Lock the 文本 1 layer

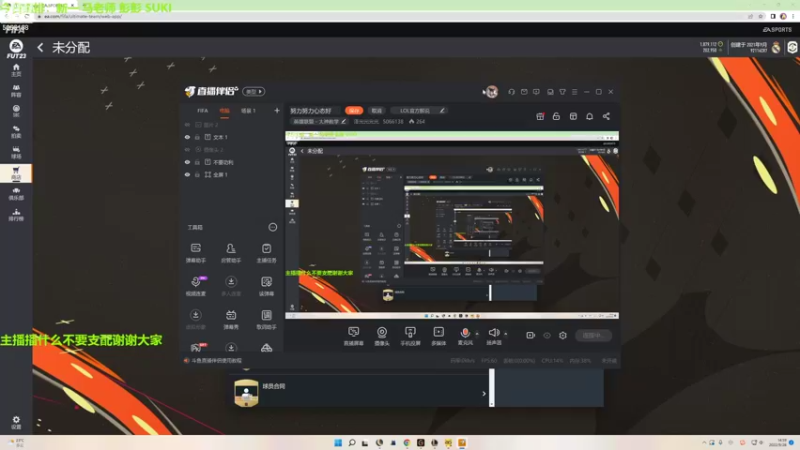197,137
